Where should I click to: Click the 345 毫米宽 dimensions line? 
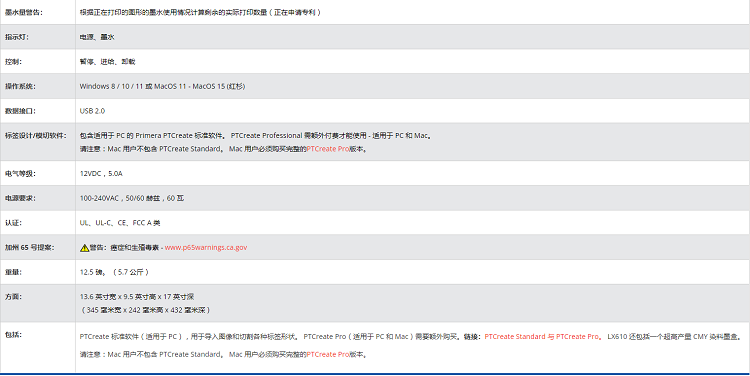tap(145, 310)
